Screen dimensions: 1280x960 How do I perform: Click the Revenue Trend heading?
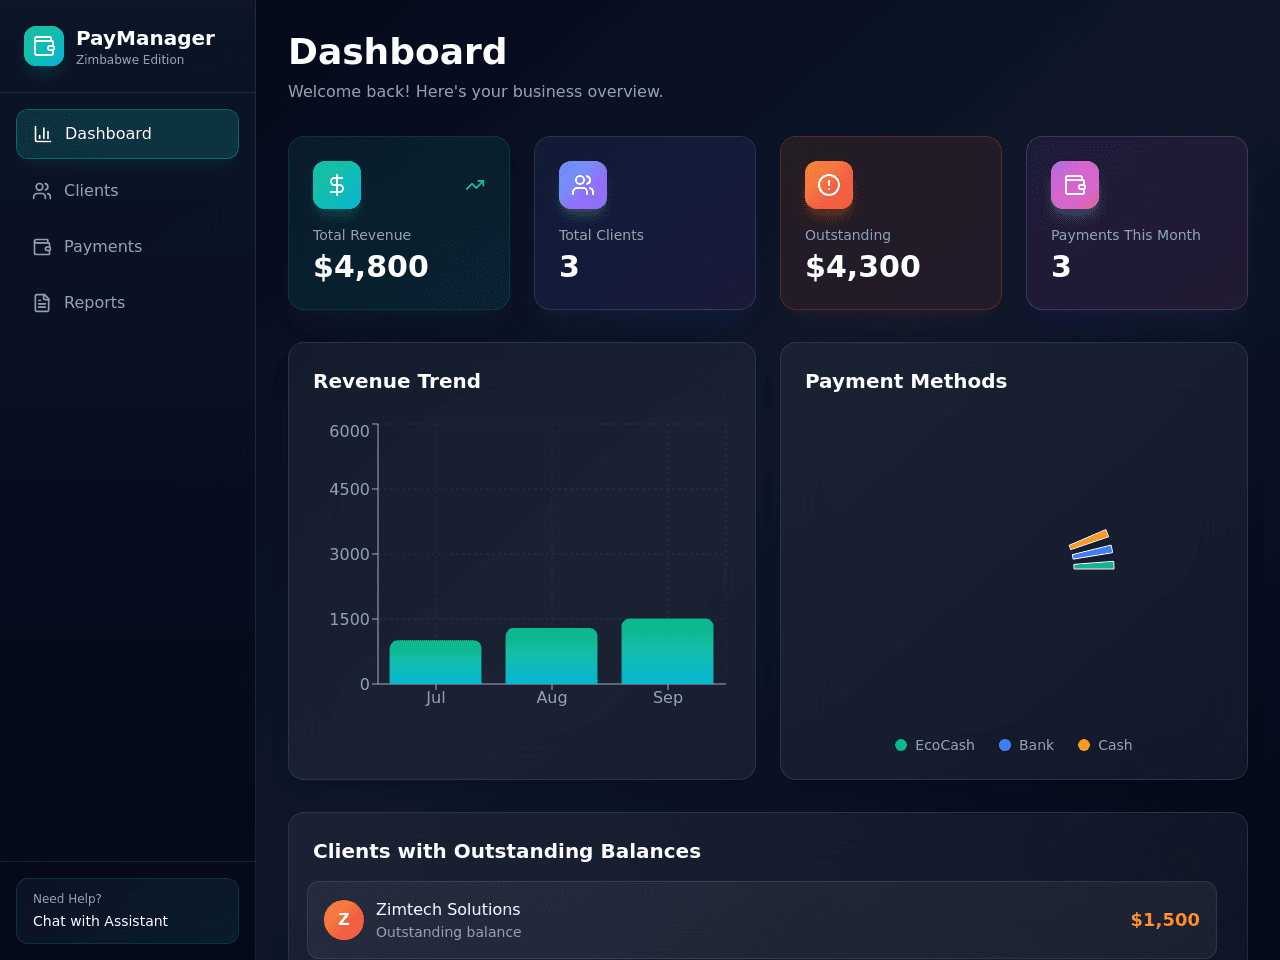[x=397, y=381]
